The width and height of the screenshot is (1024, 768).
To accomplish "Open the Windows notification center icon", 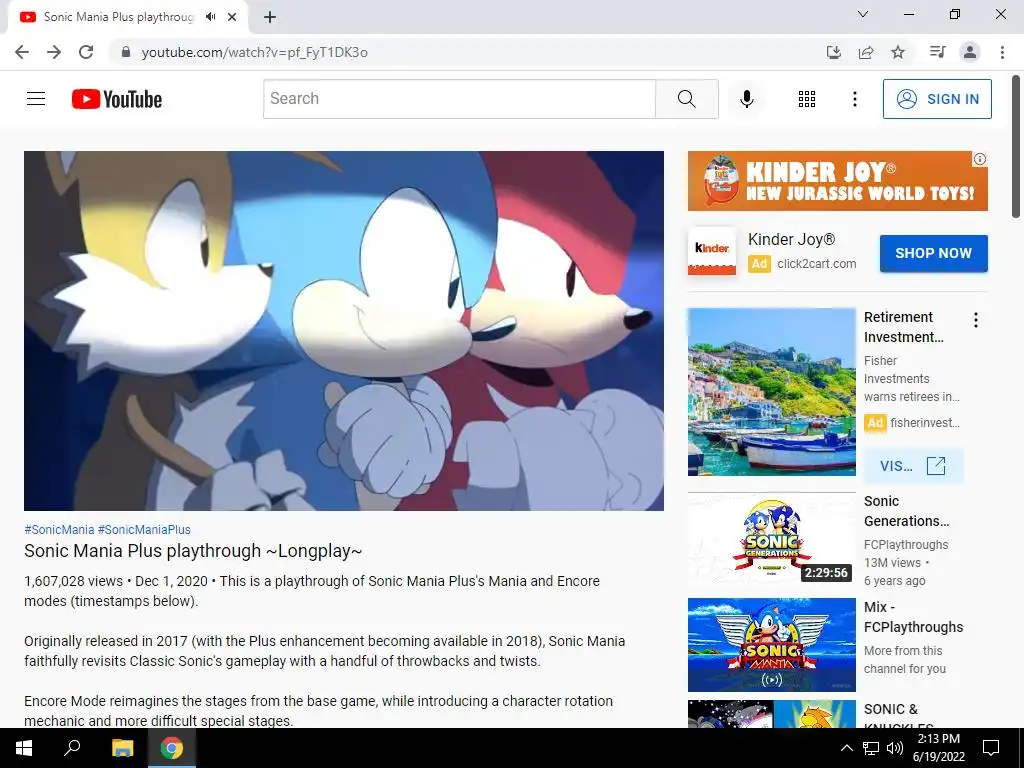I will (991, 748).
